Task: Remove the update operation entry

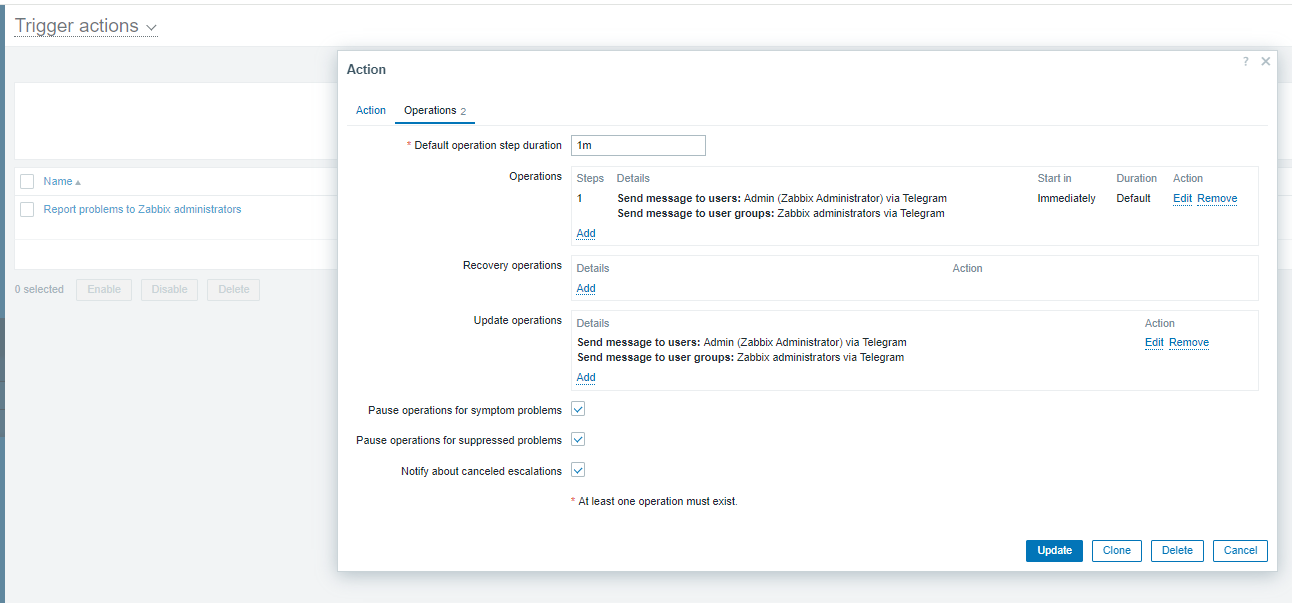Action: point(1189,343)
